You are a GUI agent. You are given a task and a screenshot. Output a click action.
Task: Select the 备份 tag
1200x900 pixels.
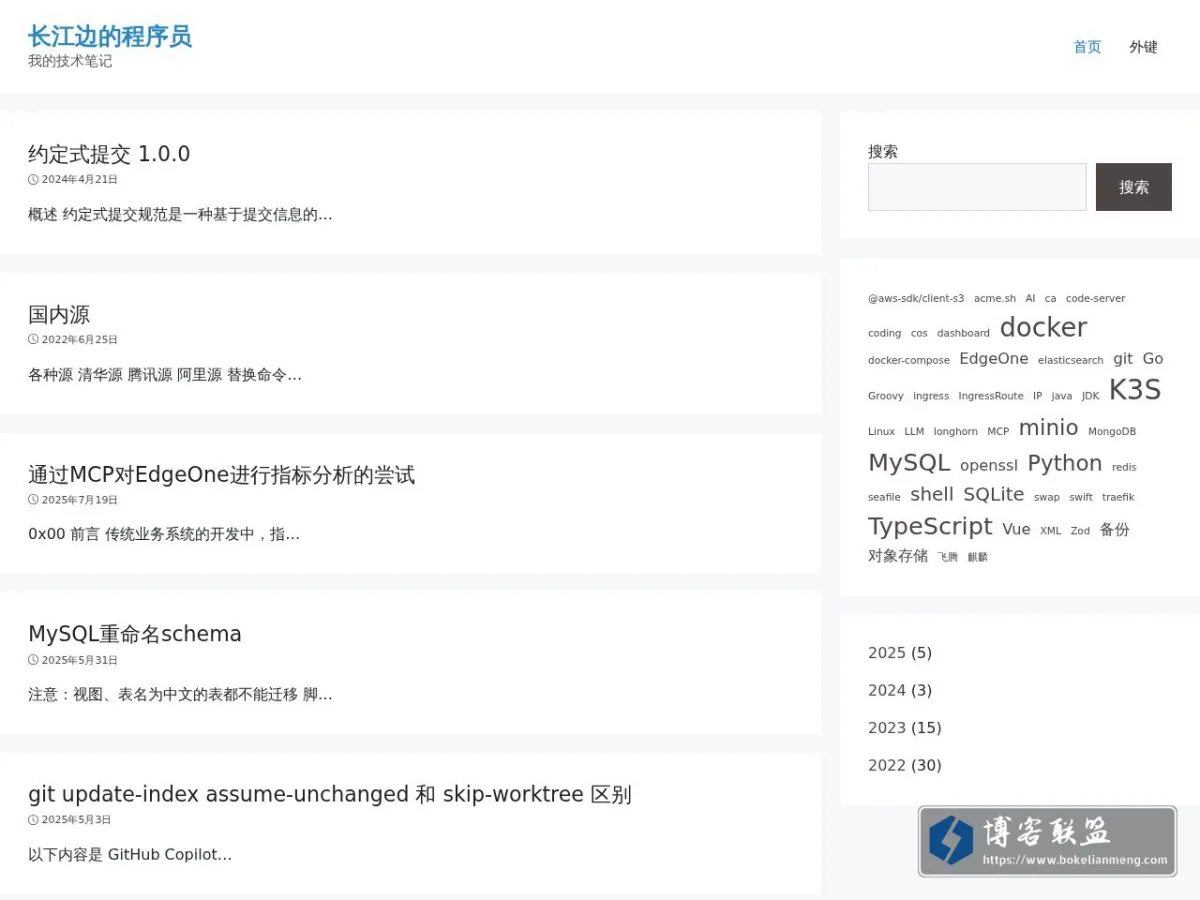tap(1115, 529)
